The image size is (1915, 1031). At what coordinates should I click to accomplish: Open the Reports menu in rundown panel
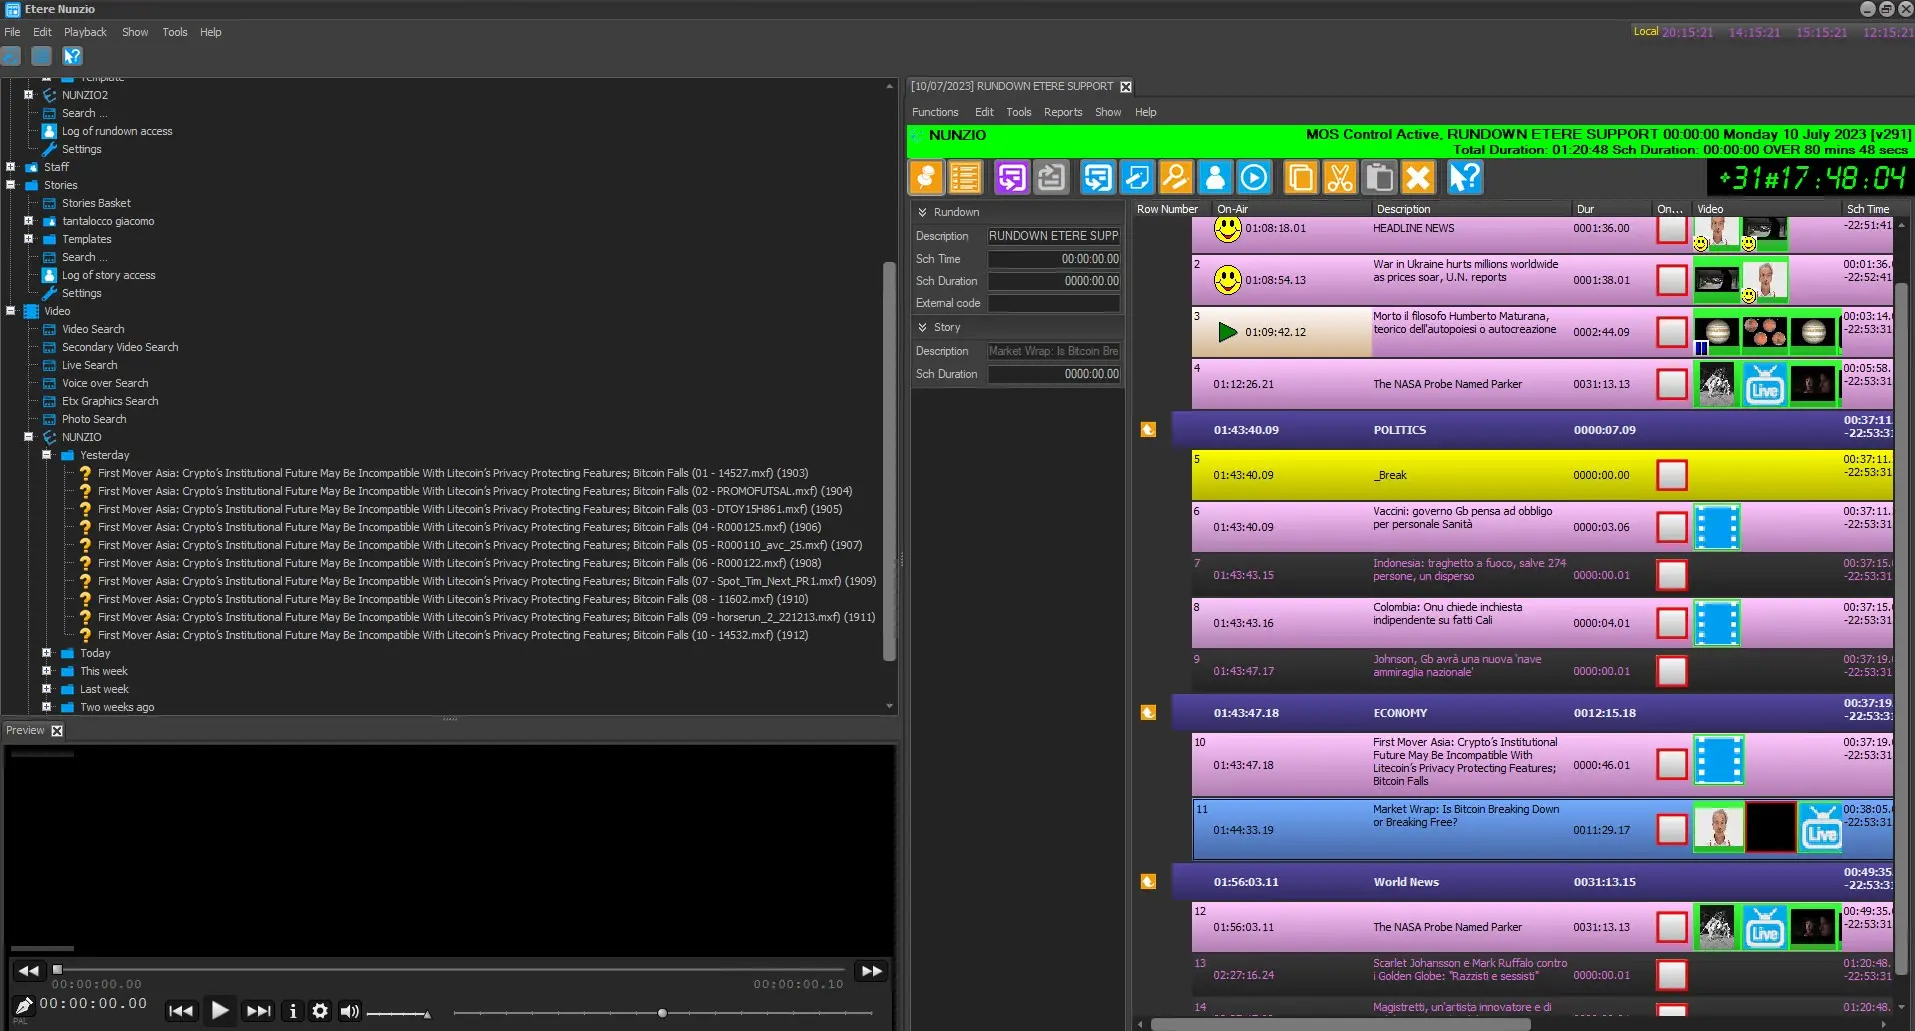(1062, 112)
